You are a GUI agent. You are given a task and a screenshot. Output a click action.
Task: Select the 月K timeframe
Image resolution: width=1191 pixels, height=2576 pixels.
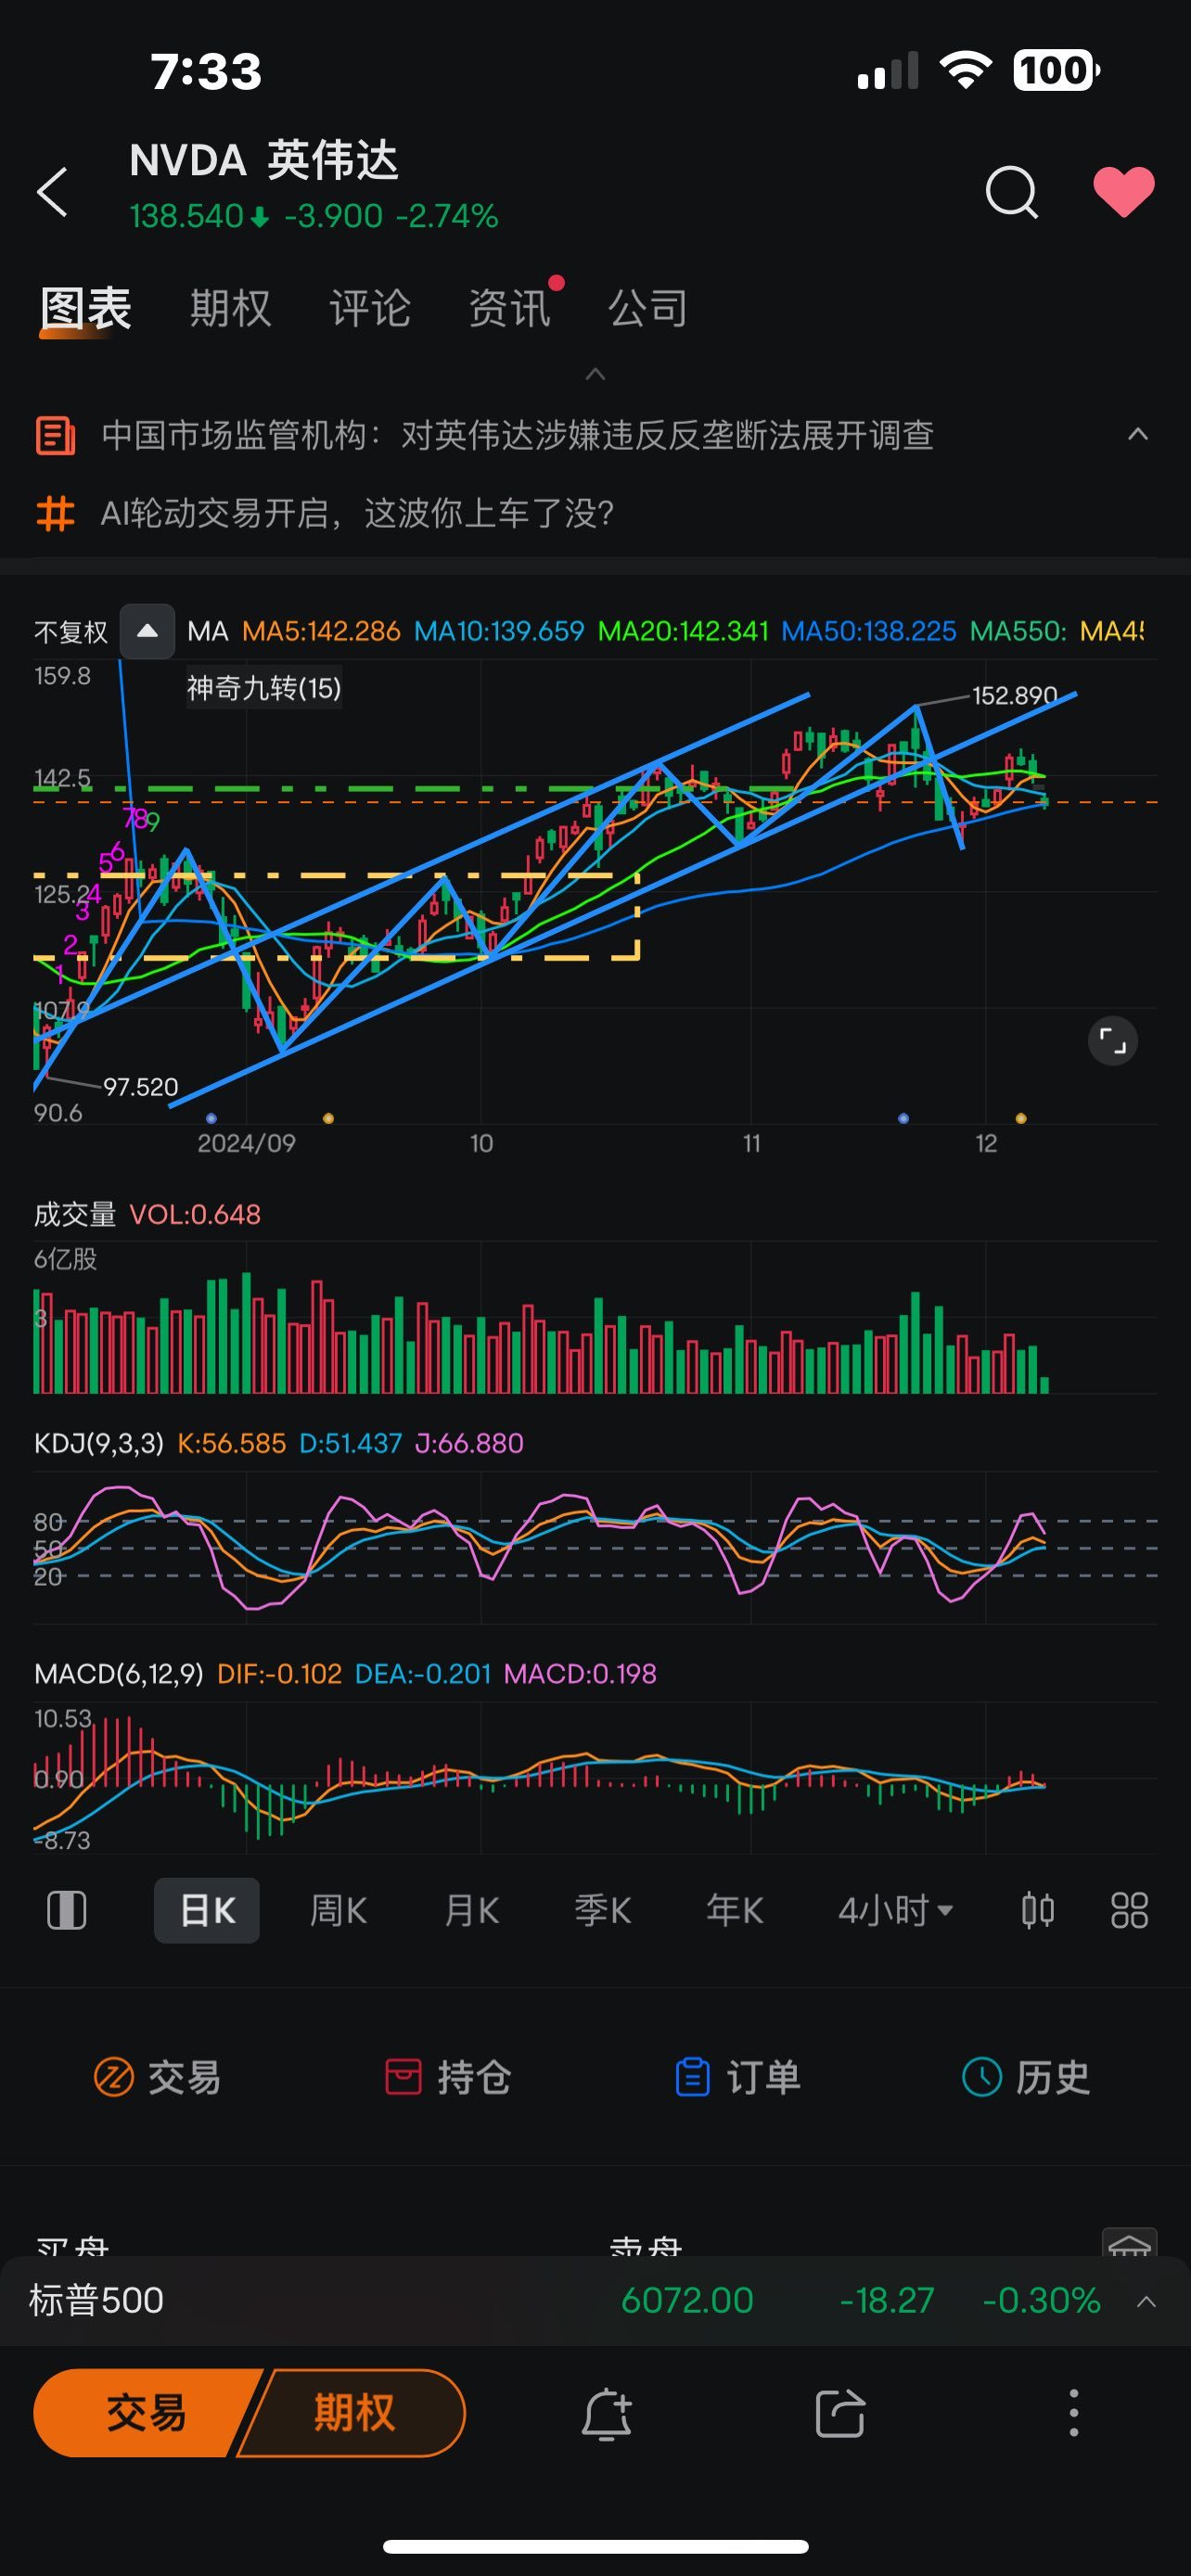[471, 1911]
